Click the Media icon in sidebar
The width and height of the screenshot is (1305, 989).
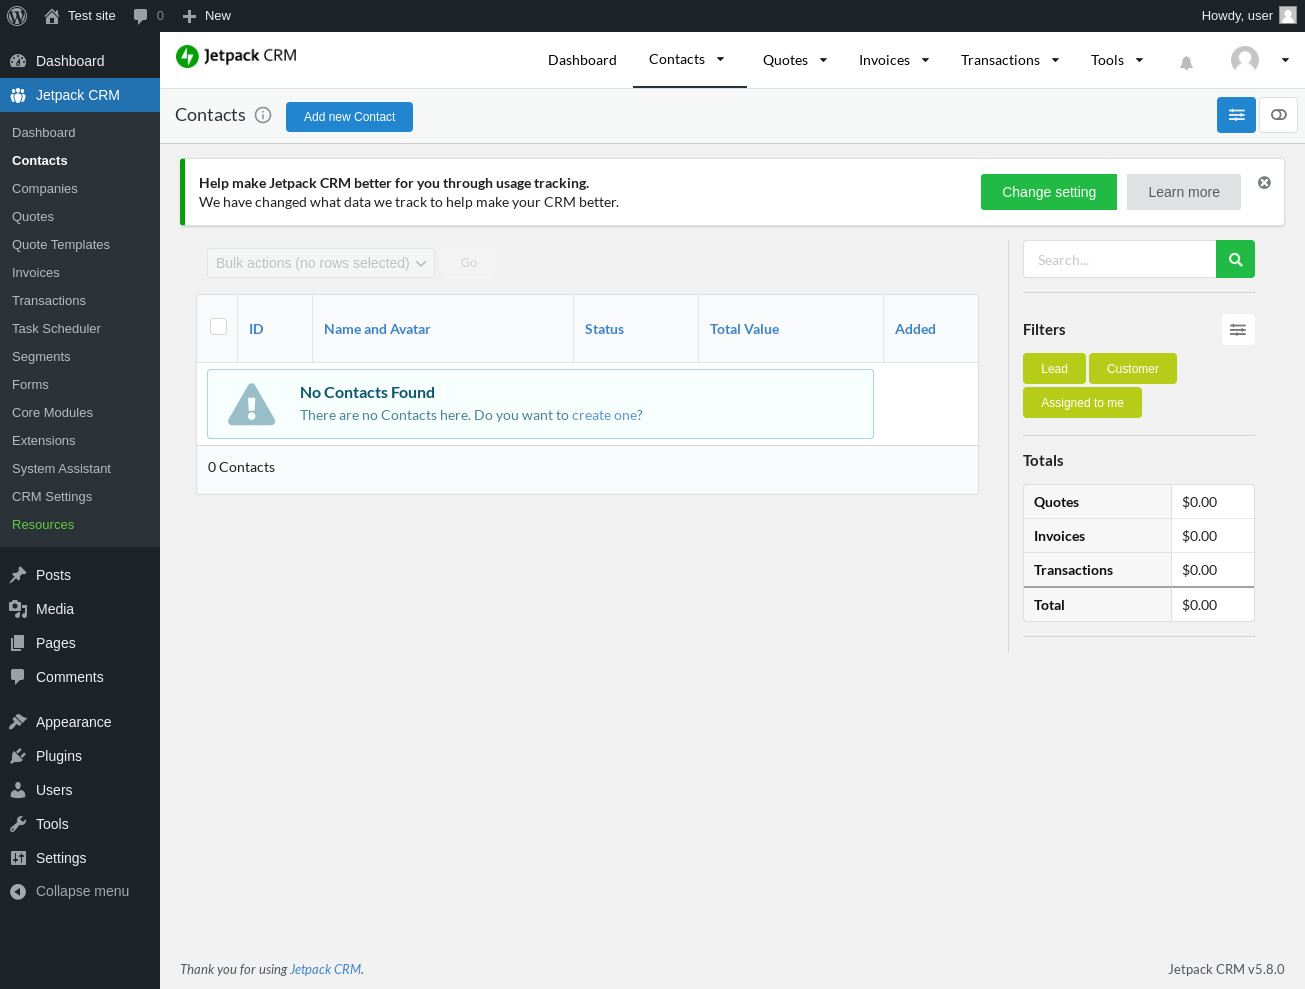(x=18, y=609)
